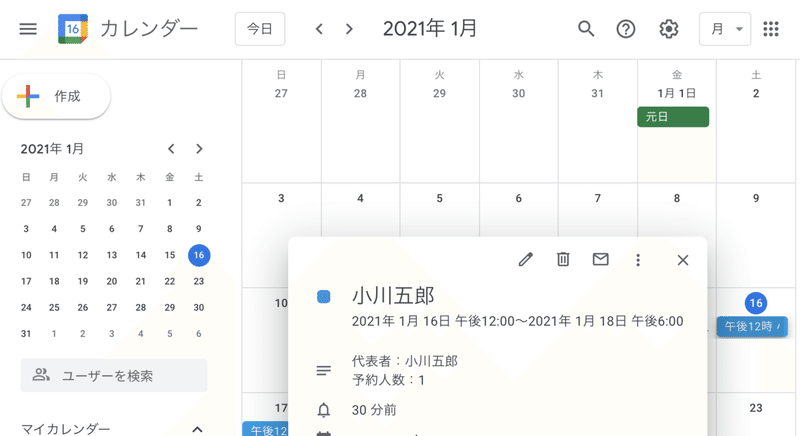
Task: Edit the 小川五郎 event with pencil icon
Action: click(526, 260)
